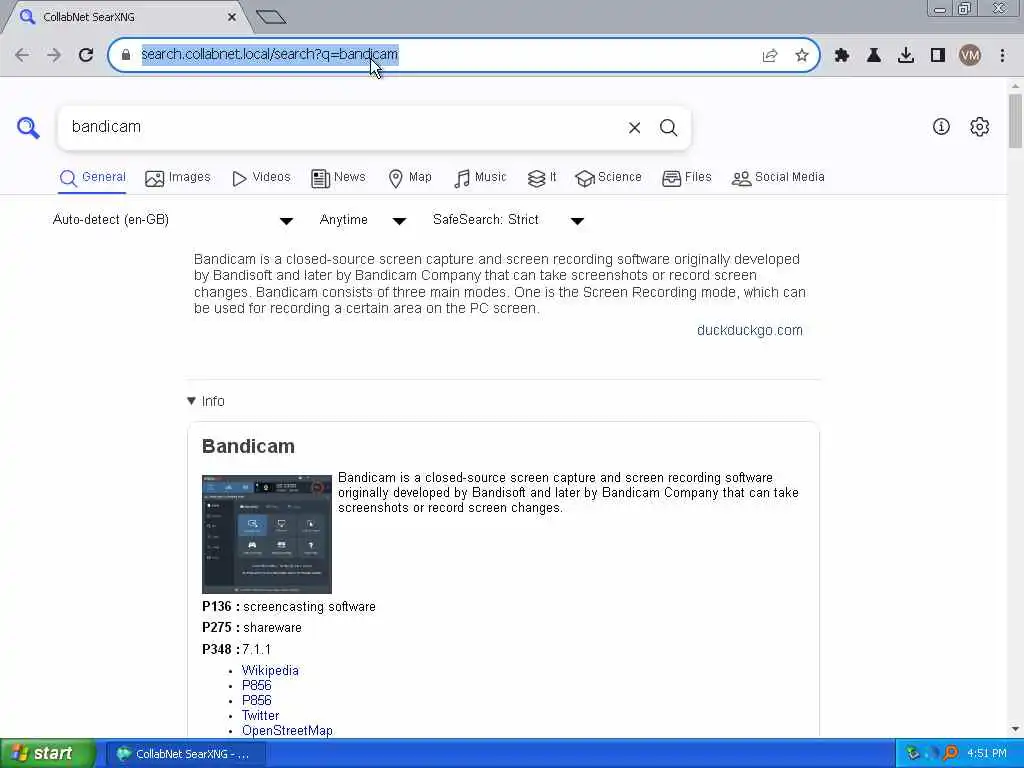
Task: Switch to the It category
Action: tap(542, 178)
